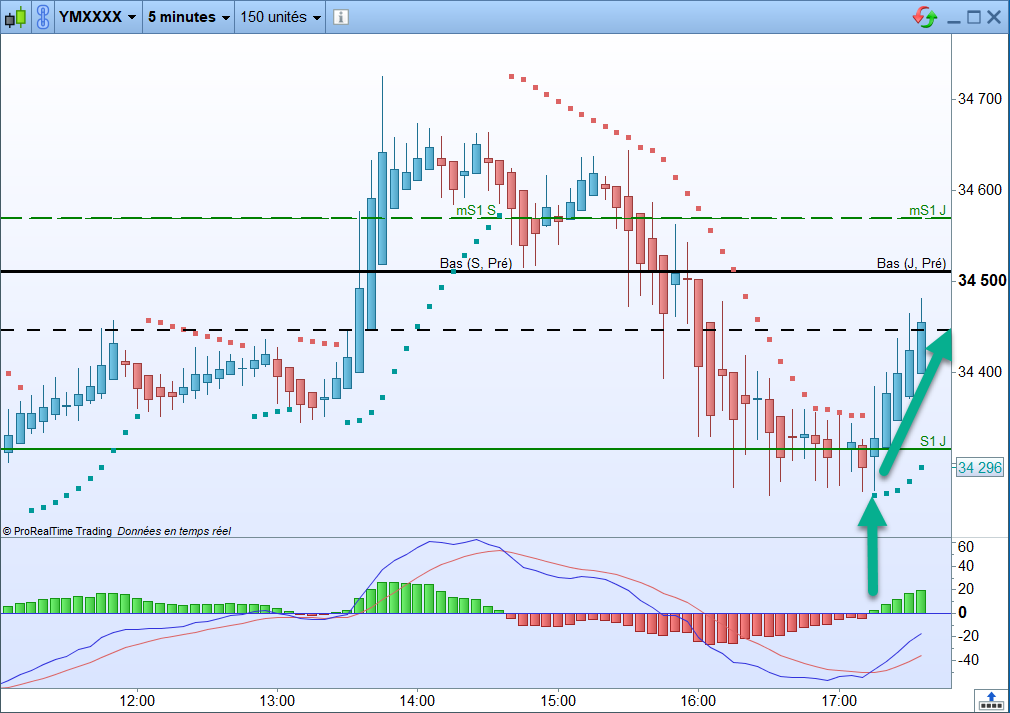Click the 34 500 price axis label
This screenshot has width=1010, height=713.
click(x=982, y=281)
